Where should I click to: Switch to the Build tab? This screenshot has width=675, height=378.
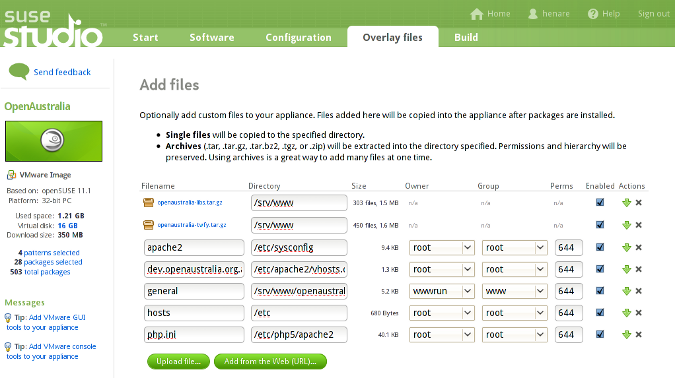(466, 37)
